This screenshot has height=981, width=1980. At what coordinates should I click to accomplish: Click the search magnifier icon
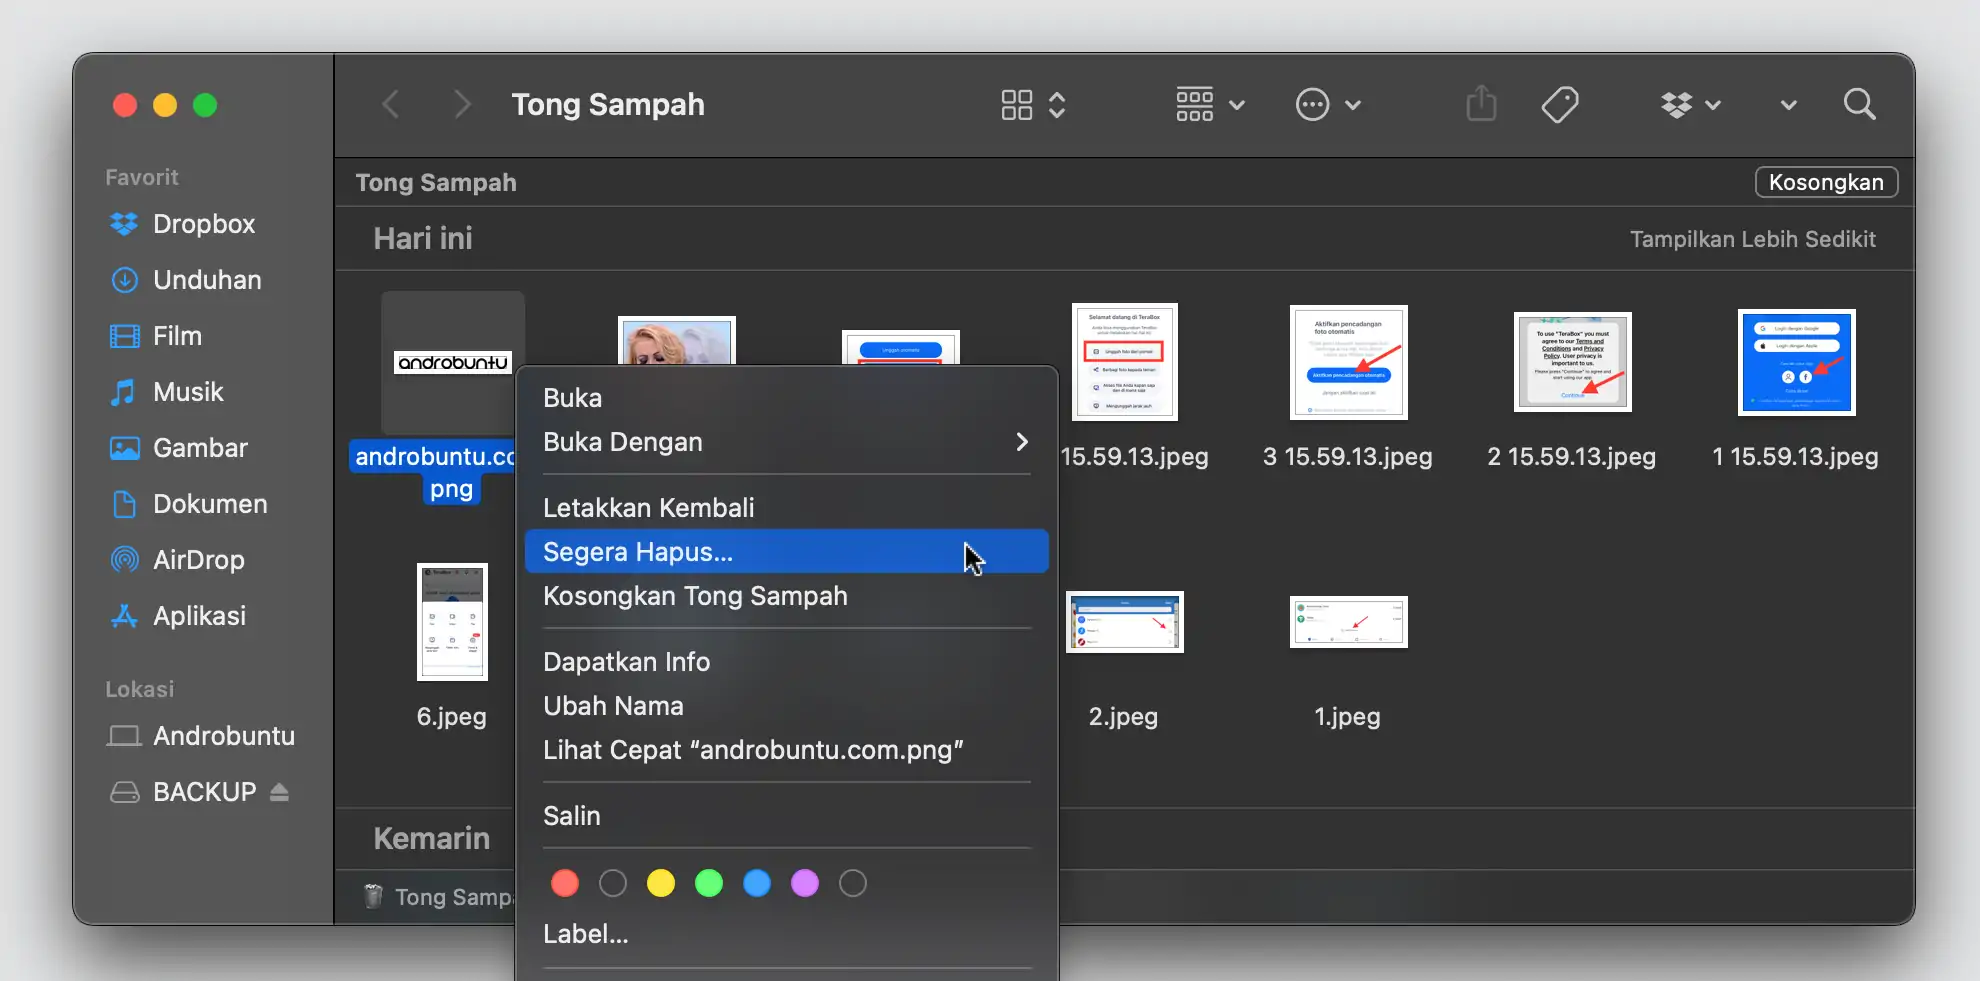pyautogui.click(x=1858, y=104)
